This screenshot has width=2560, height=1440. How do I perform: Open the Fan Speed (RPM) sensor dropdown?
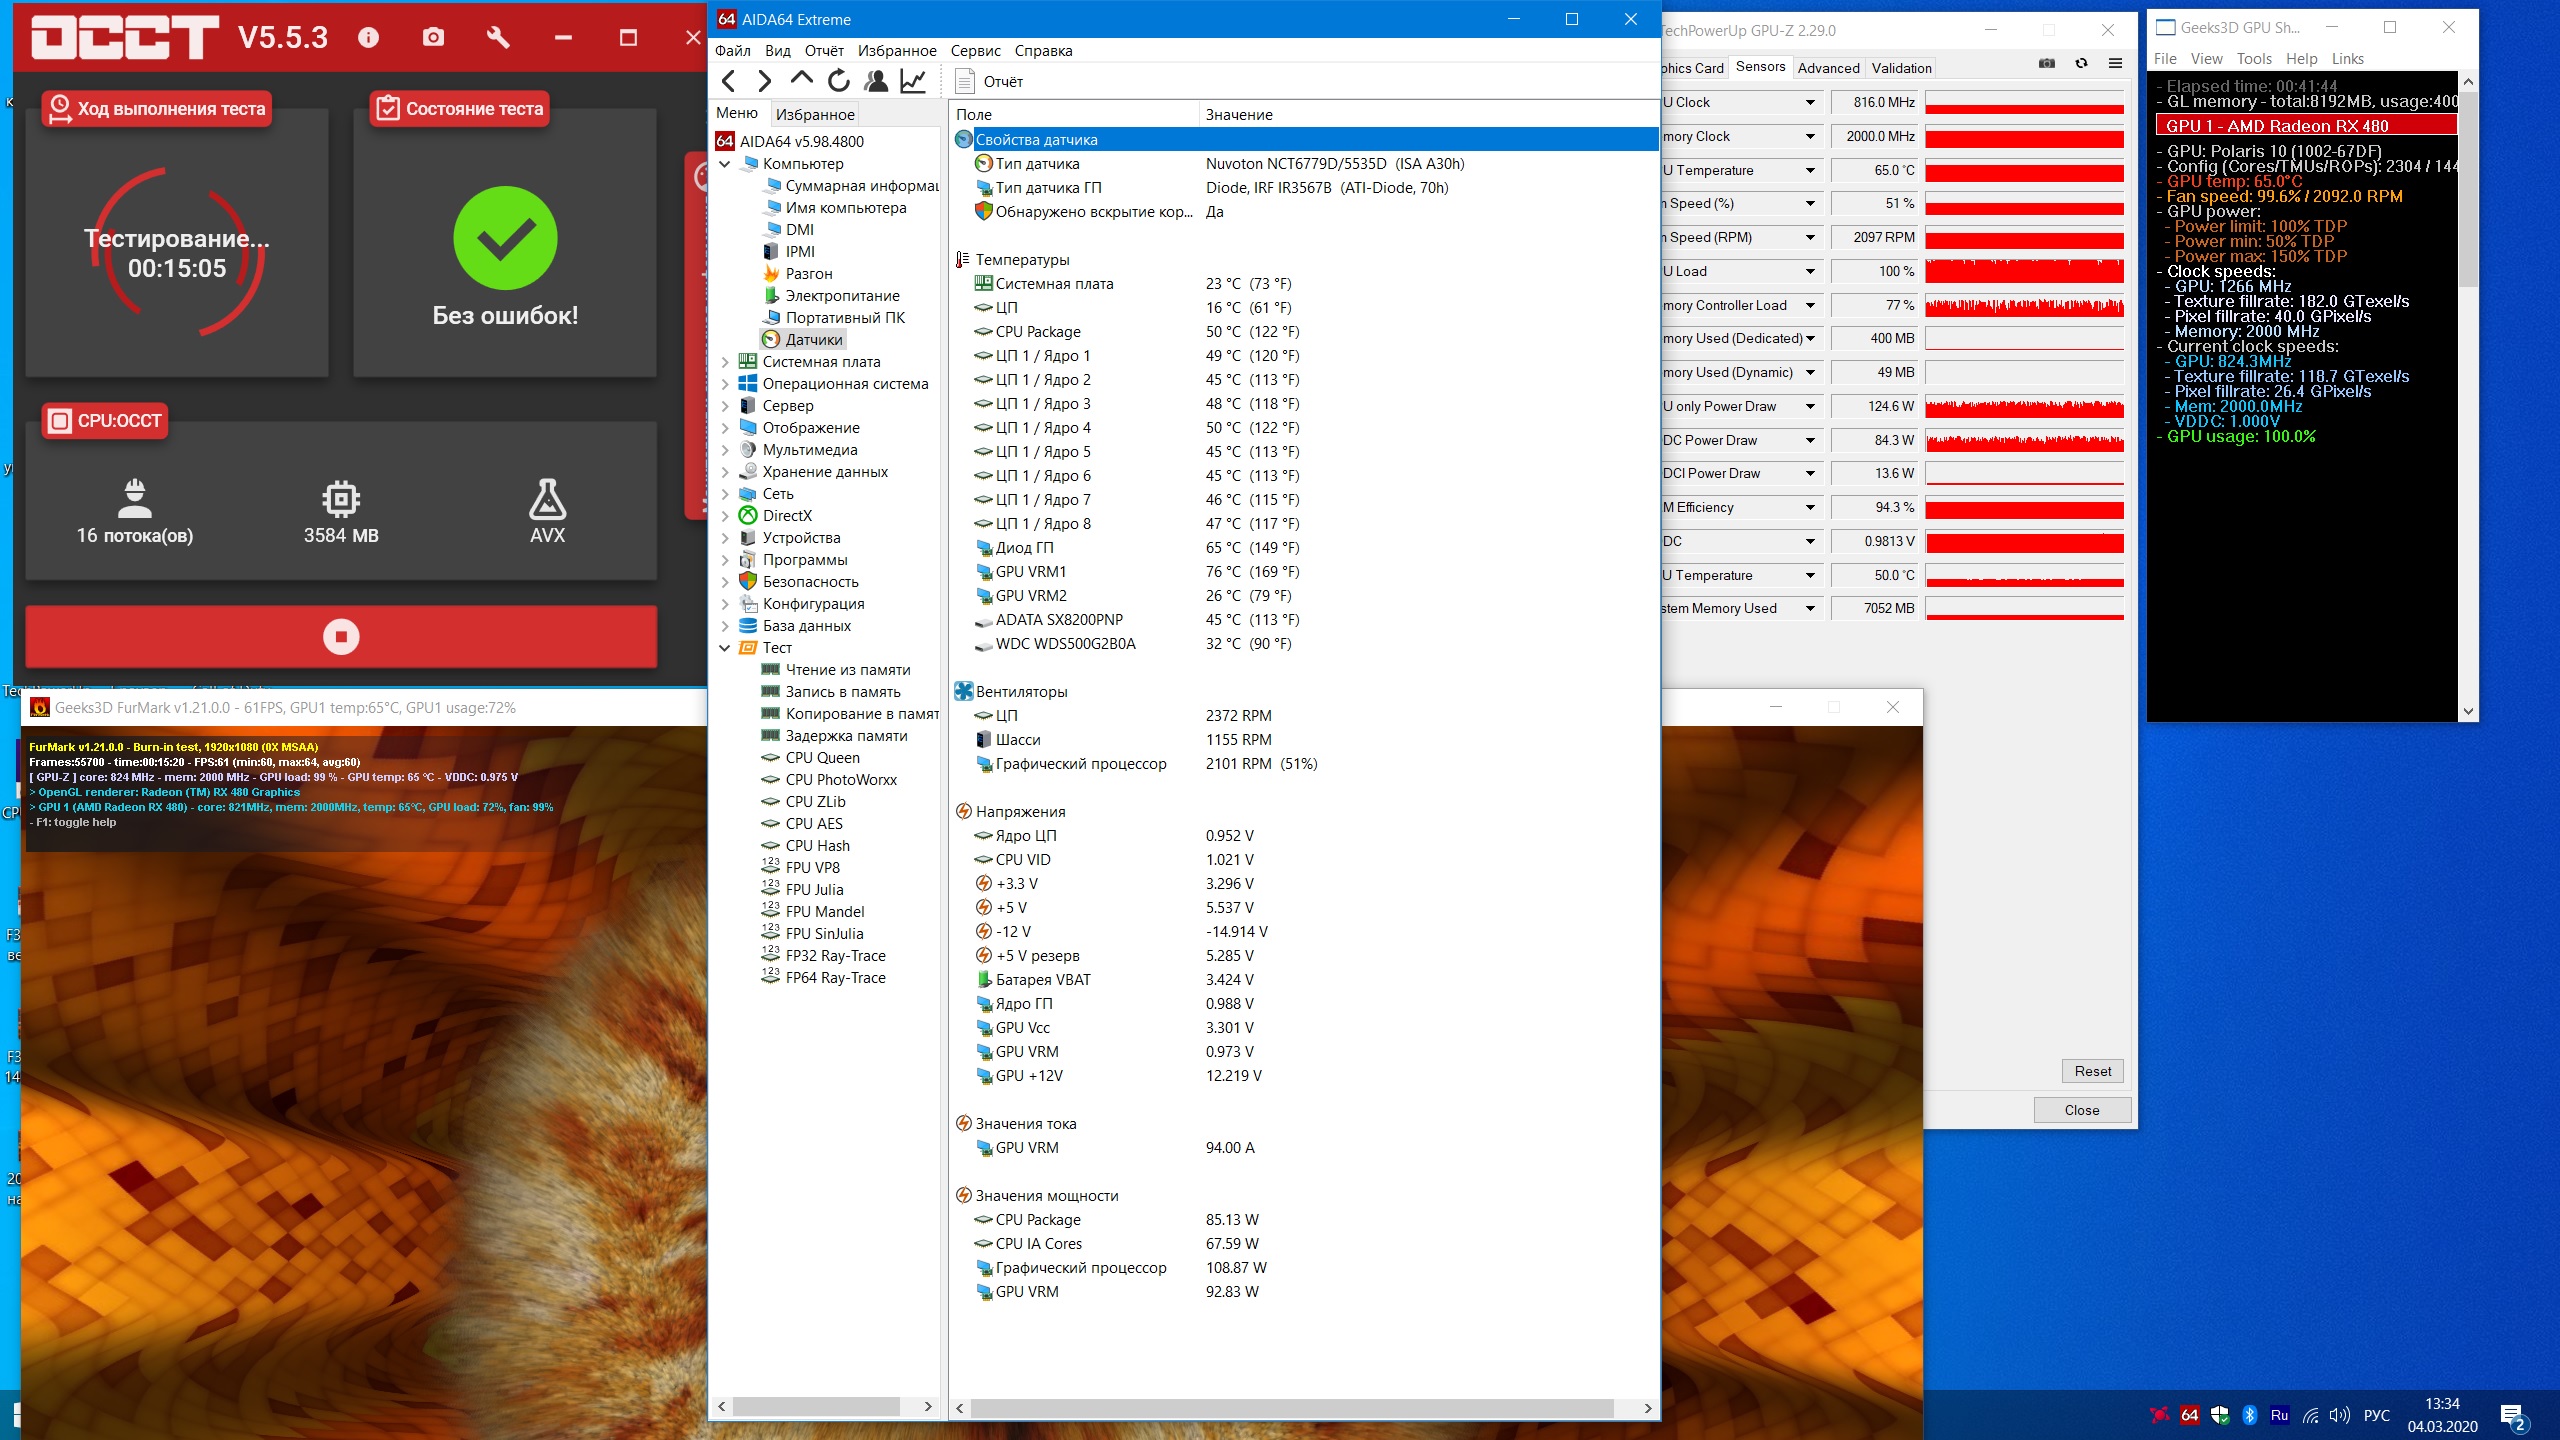pyautogui.click(x=1810, y=238)
